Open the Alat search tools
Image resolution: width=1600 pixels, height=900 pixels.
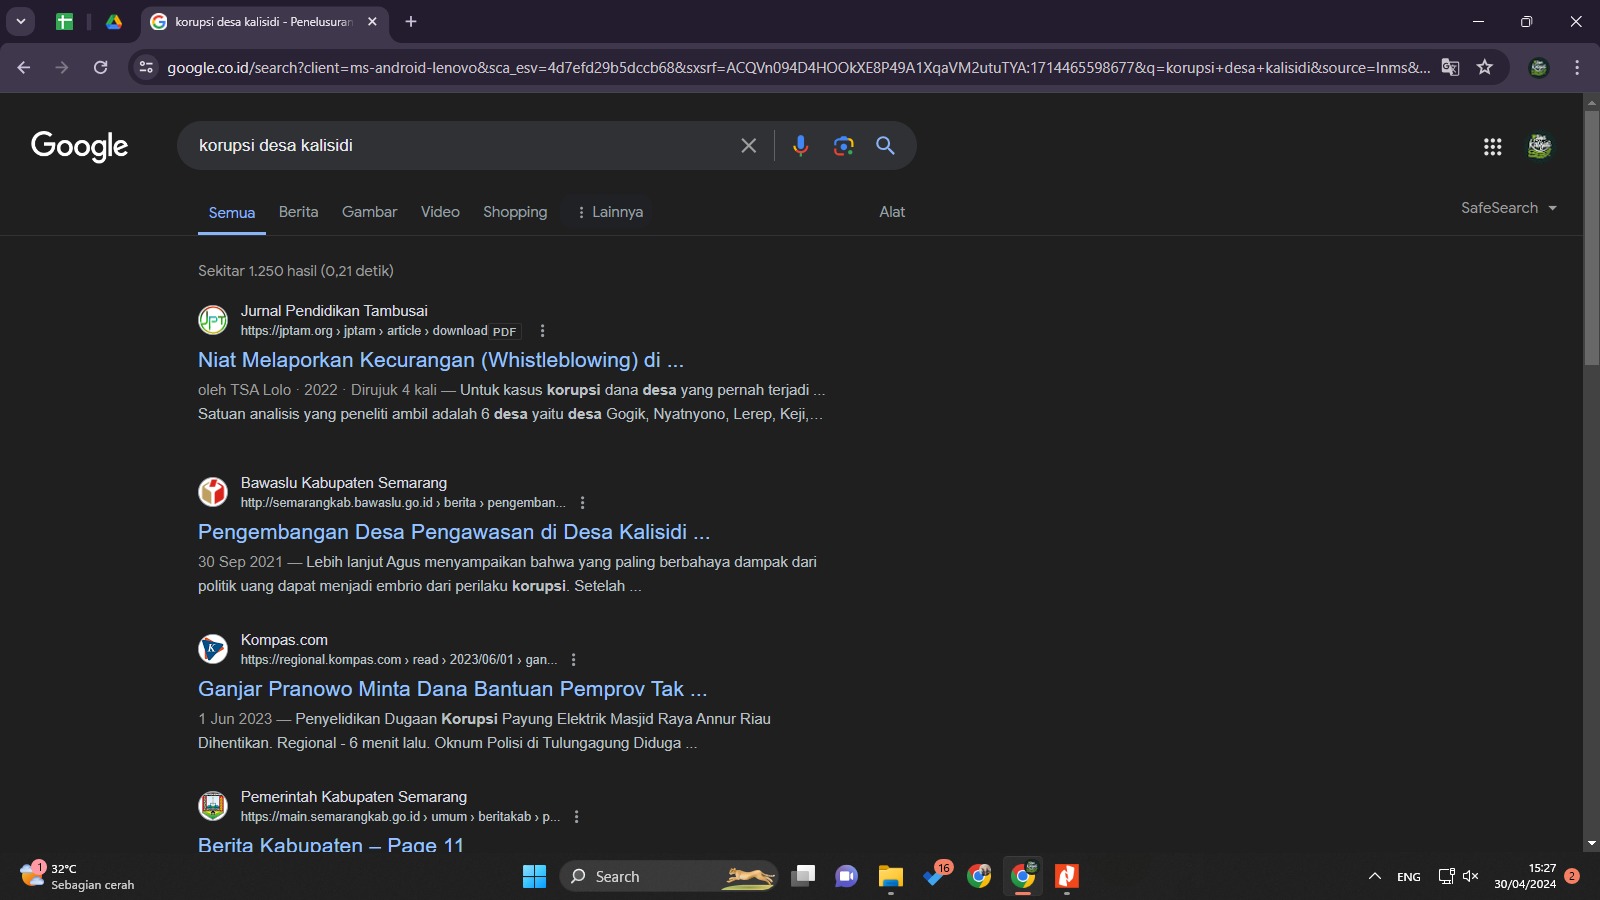tap(892, 212)
